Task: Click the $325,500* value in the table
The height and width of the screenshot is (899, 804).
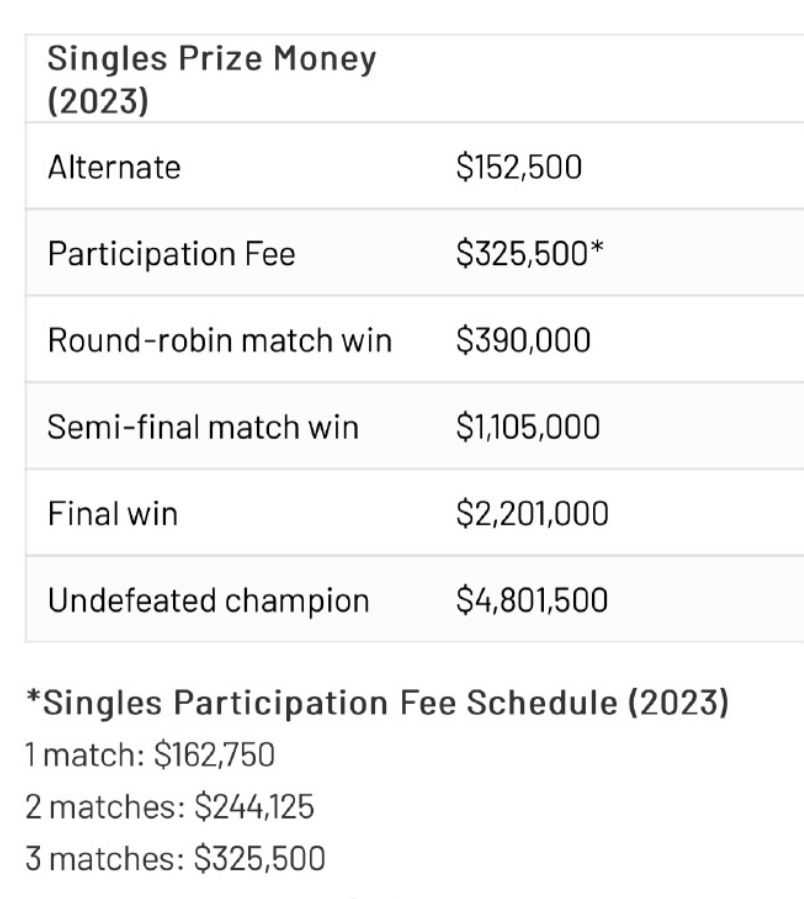Action: coord(528,254)
